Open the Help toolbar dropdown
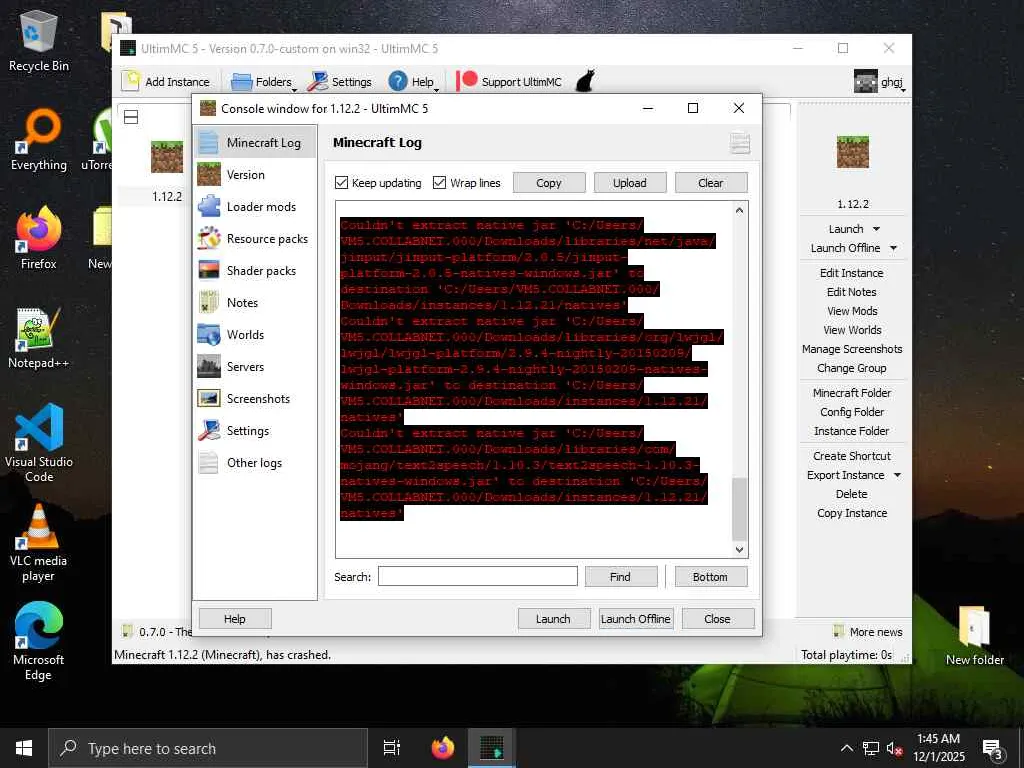This screenshot has width=1024, height=768. point(413,82)
